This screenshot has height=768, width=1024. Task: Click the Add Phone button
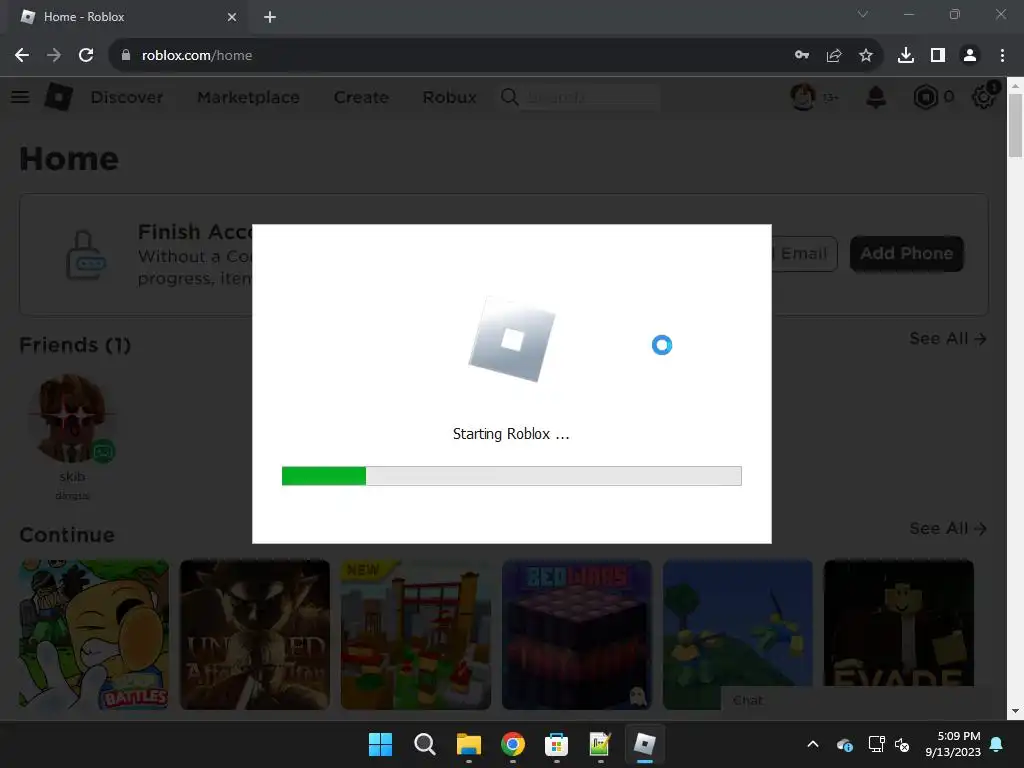point(906,253)
